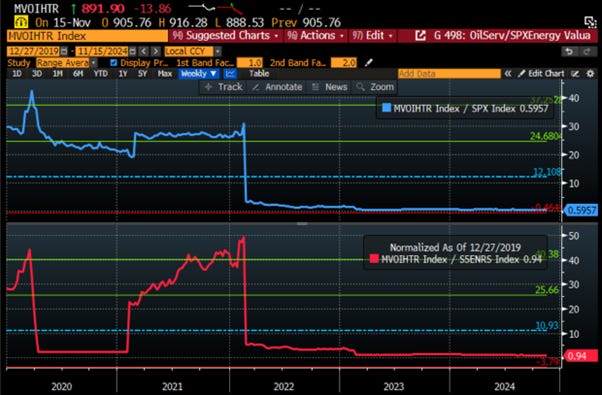Click the pop-out window icon at top right
Viewport: 602px width, 395px height.
coord(590,22)
